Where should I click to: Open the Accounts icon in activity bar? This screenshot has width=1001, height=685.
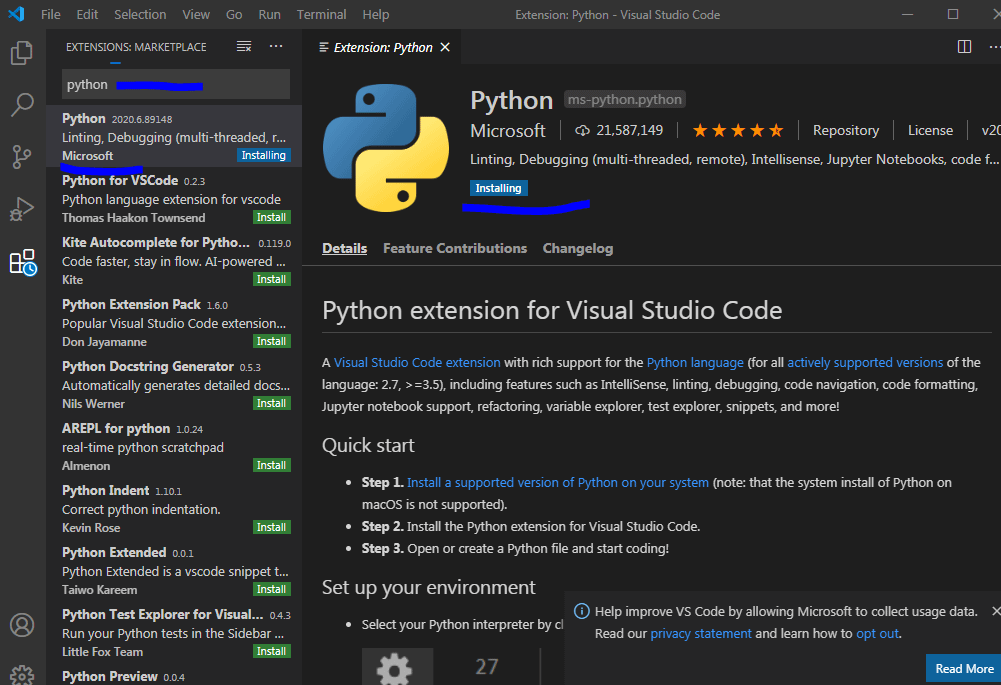click(x=22, y=625)
